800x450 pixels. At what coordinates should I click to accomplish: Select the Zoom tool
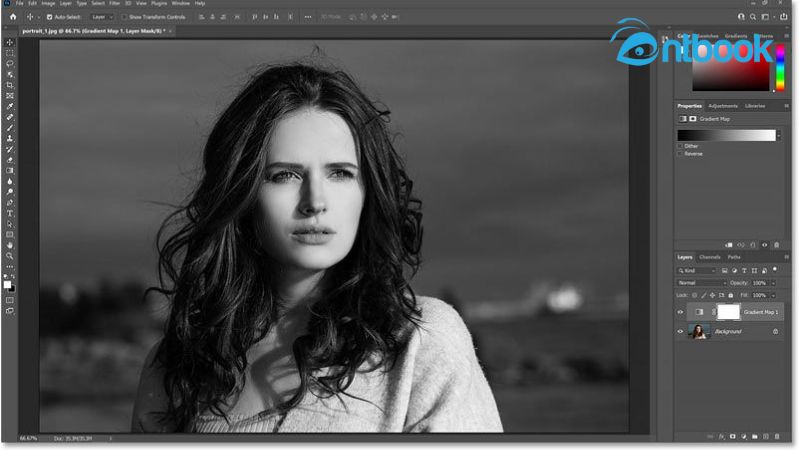click(10, 256)
